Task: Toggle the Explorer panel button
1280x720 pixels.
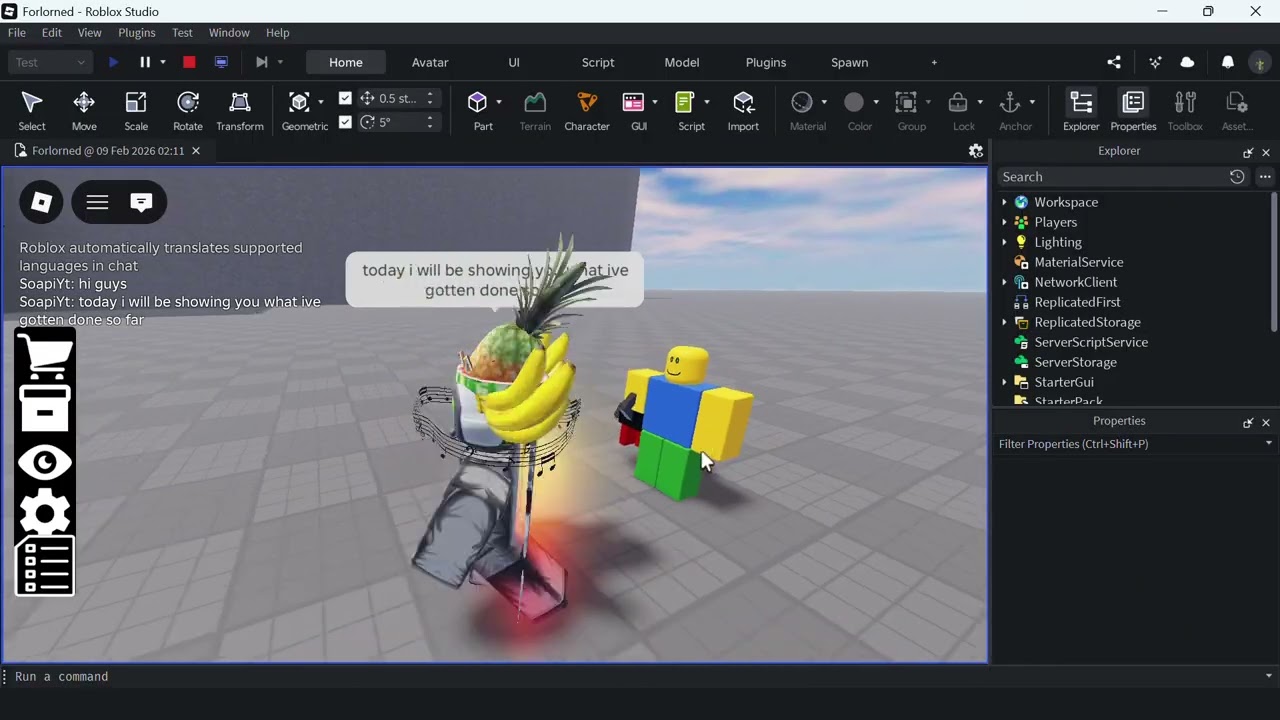Action: (1081, 111)
